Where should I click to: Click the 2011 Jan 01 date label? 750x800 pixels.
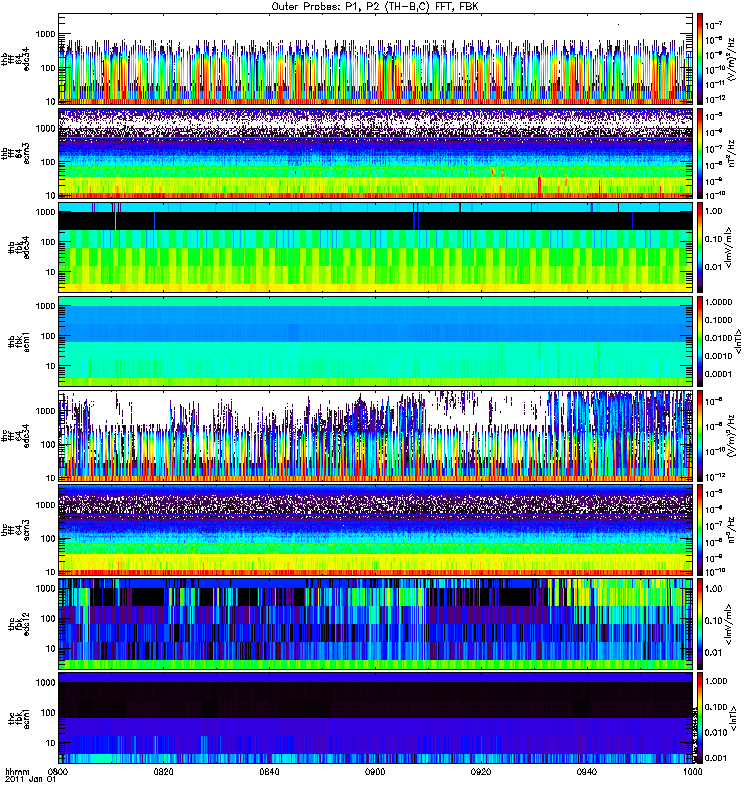[x=30, y=779]
